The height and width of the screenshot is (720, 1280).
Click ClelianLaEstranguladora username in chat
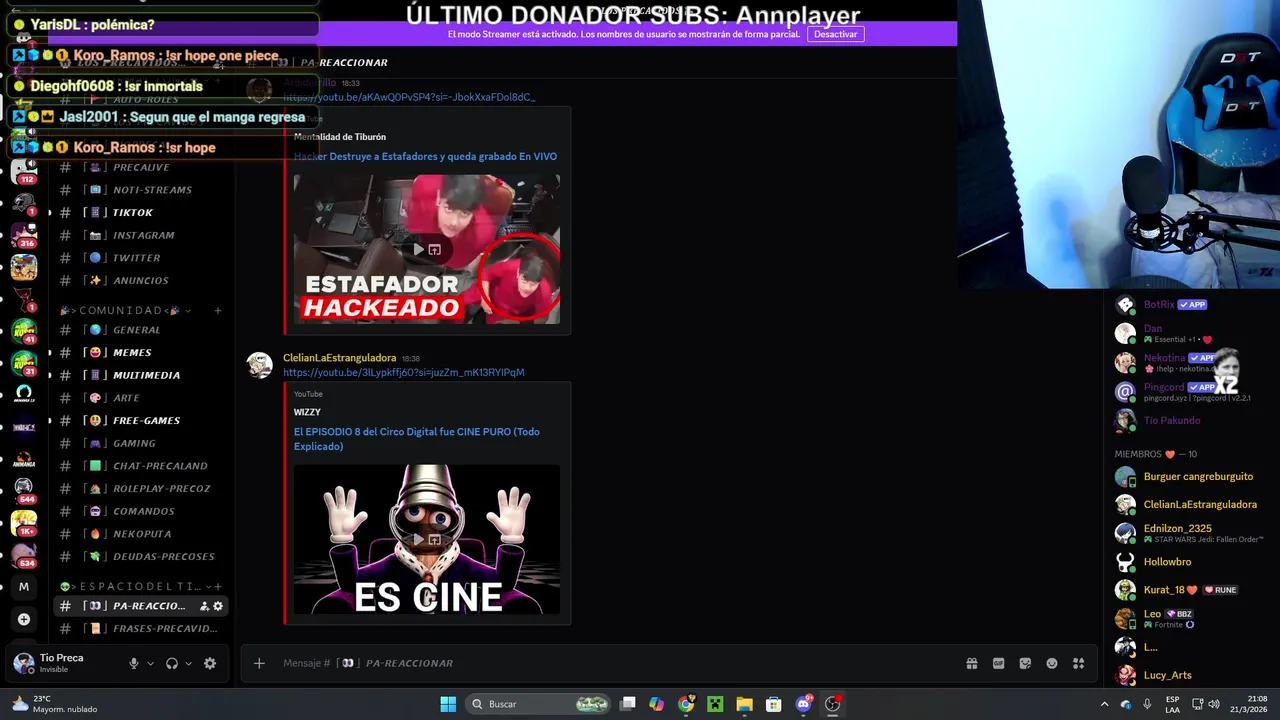(339, 358)
